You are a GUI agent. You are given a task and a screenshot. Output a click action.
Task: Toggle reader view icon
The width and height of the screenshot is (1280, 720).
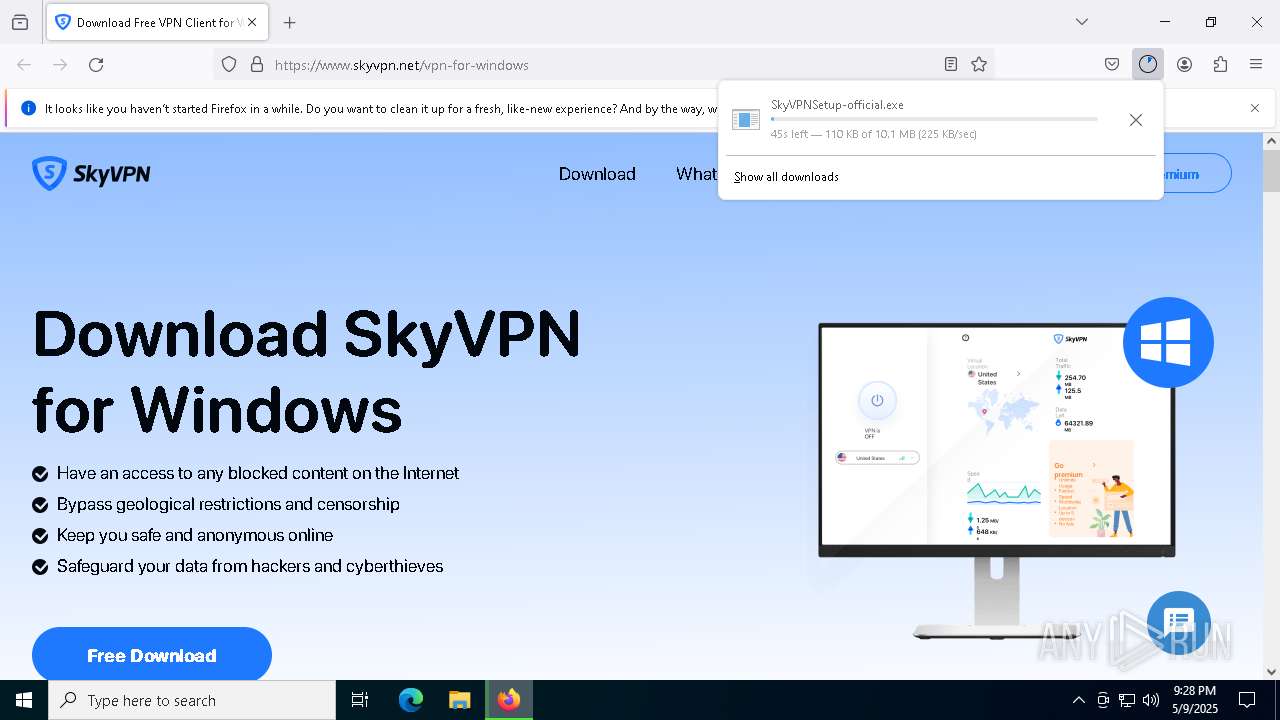tap(951, 65)
